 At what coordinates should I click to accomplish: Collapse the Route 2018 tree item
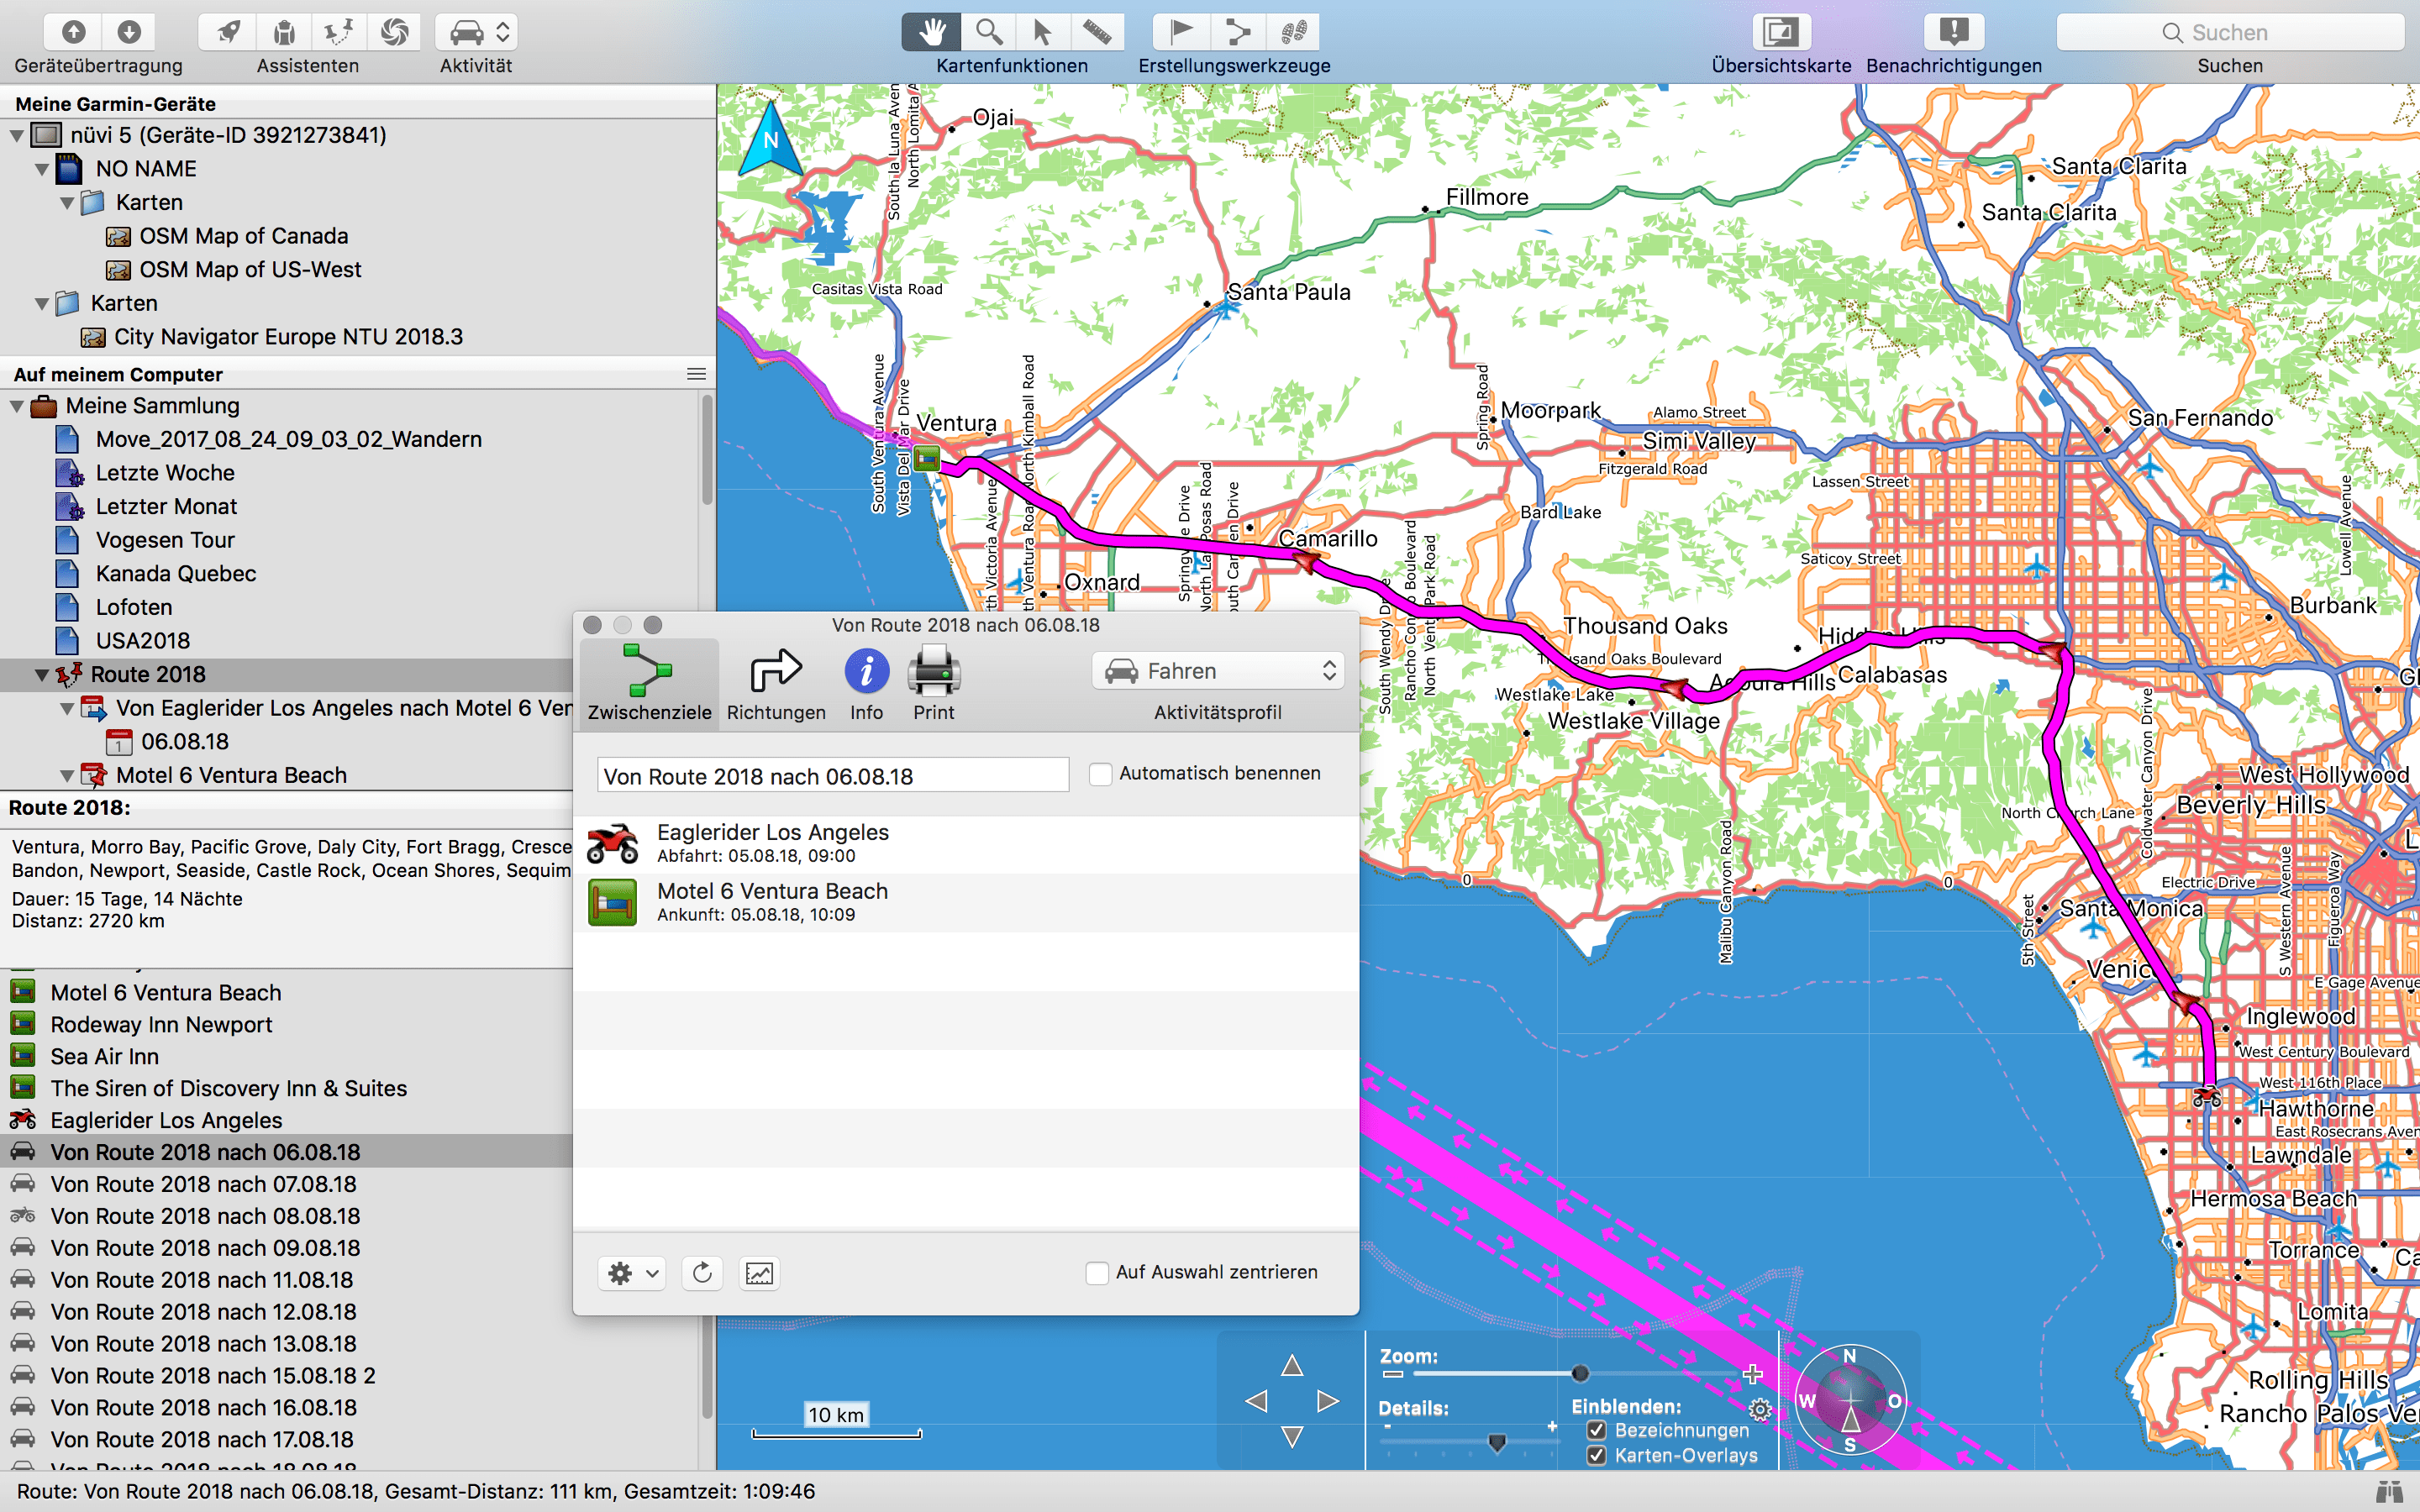click(x=42, y=675)
